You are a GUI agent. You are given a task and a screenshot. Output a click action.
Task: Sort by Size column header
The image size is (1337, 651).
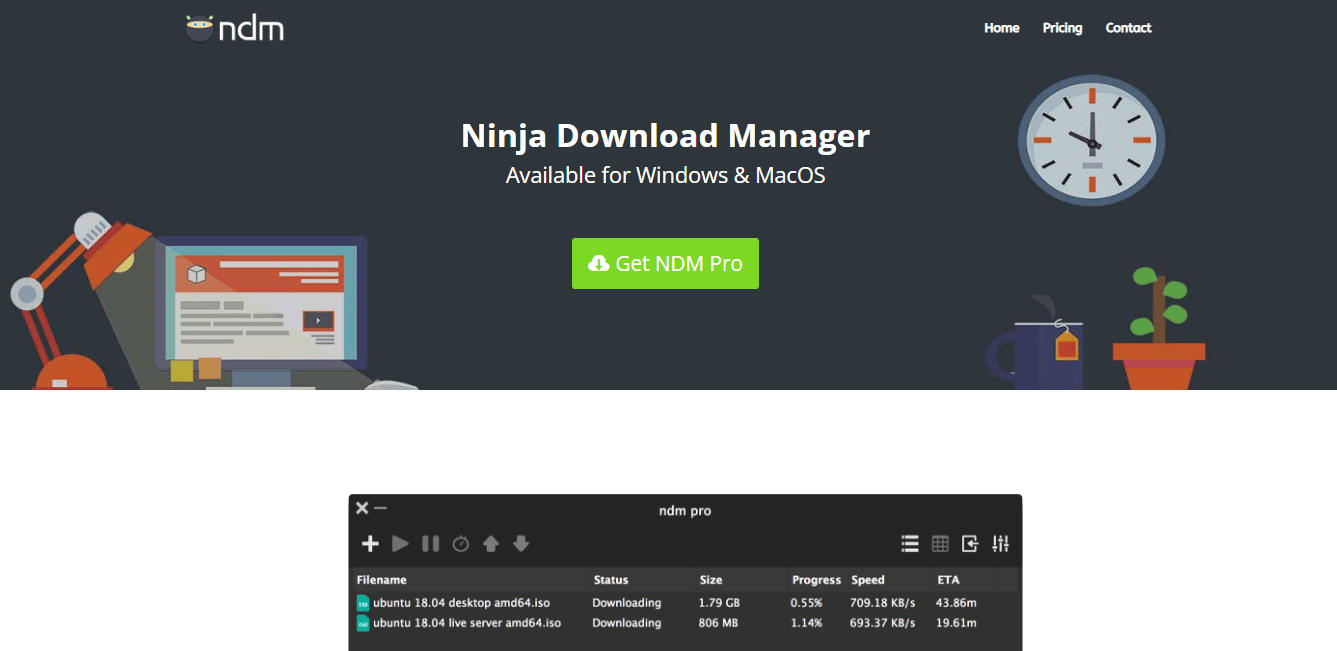click(x=711, y=580)
